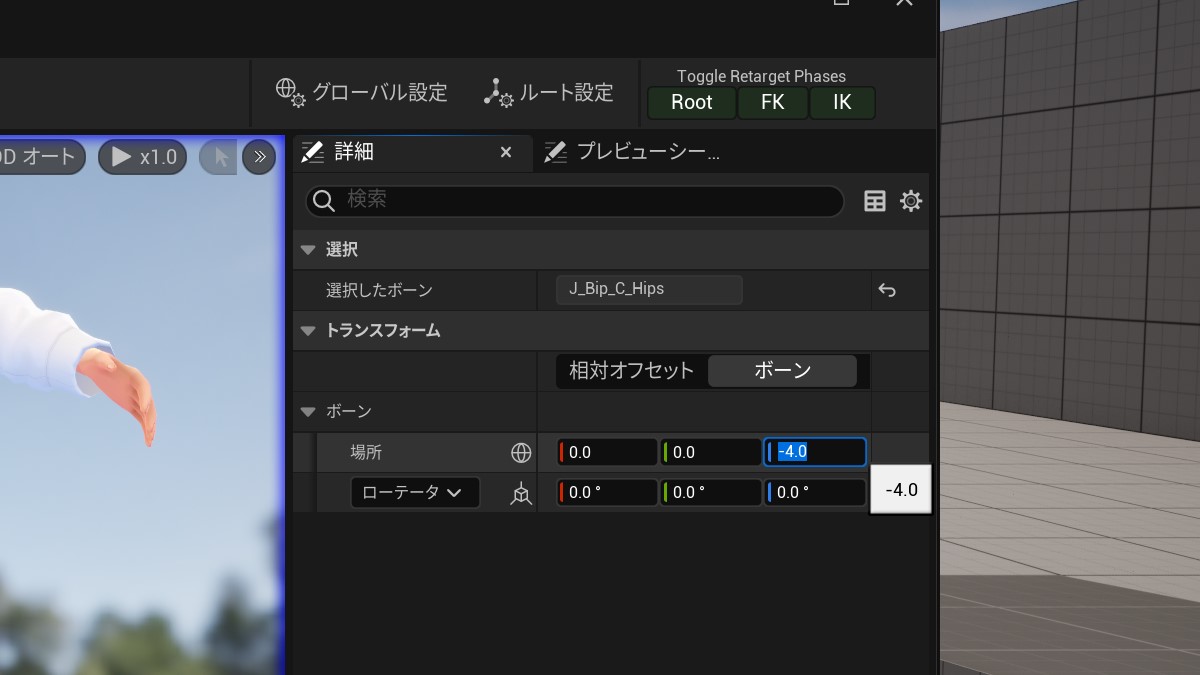The width and height of the screenshot is (1200, 675).
Task: Toggle local space icon for rotation
Action: (521, 493)
